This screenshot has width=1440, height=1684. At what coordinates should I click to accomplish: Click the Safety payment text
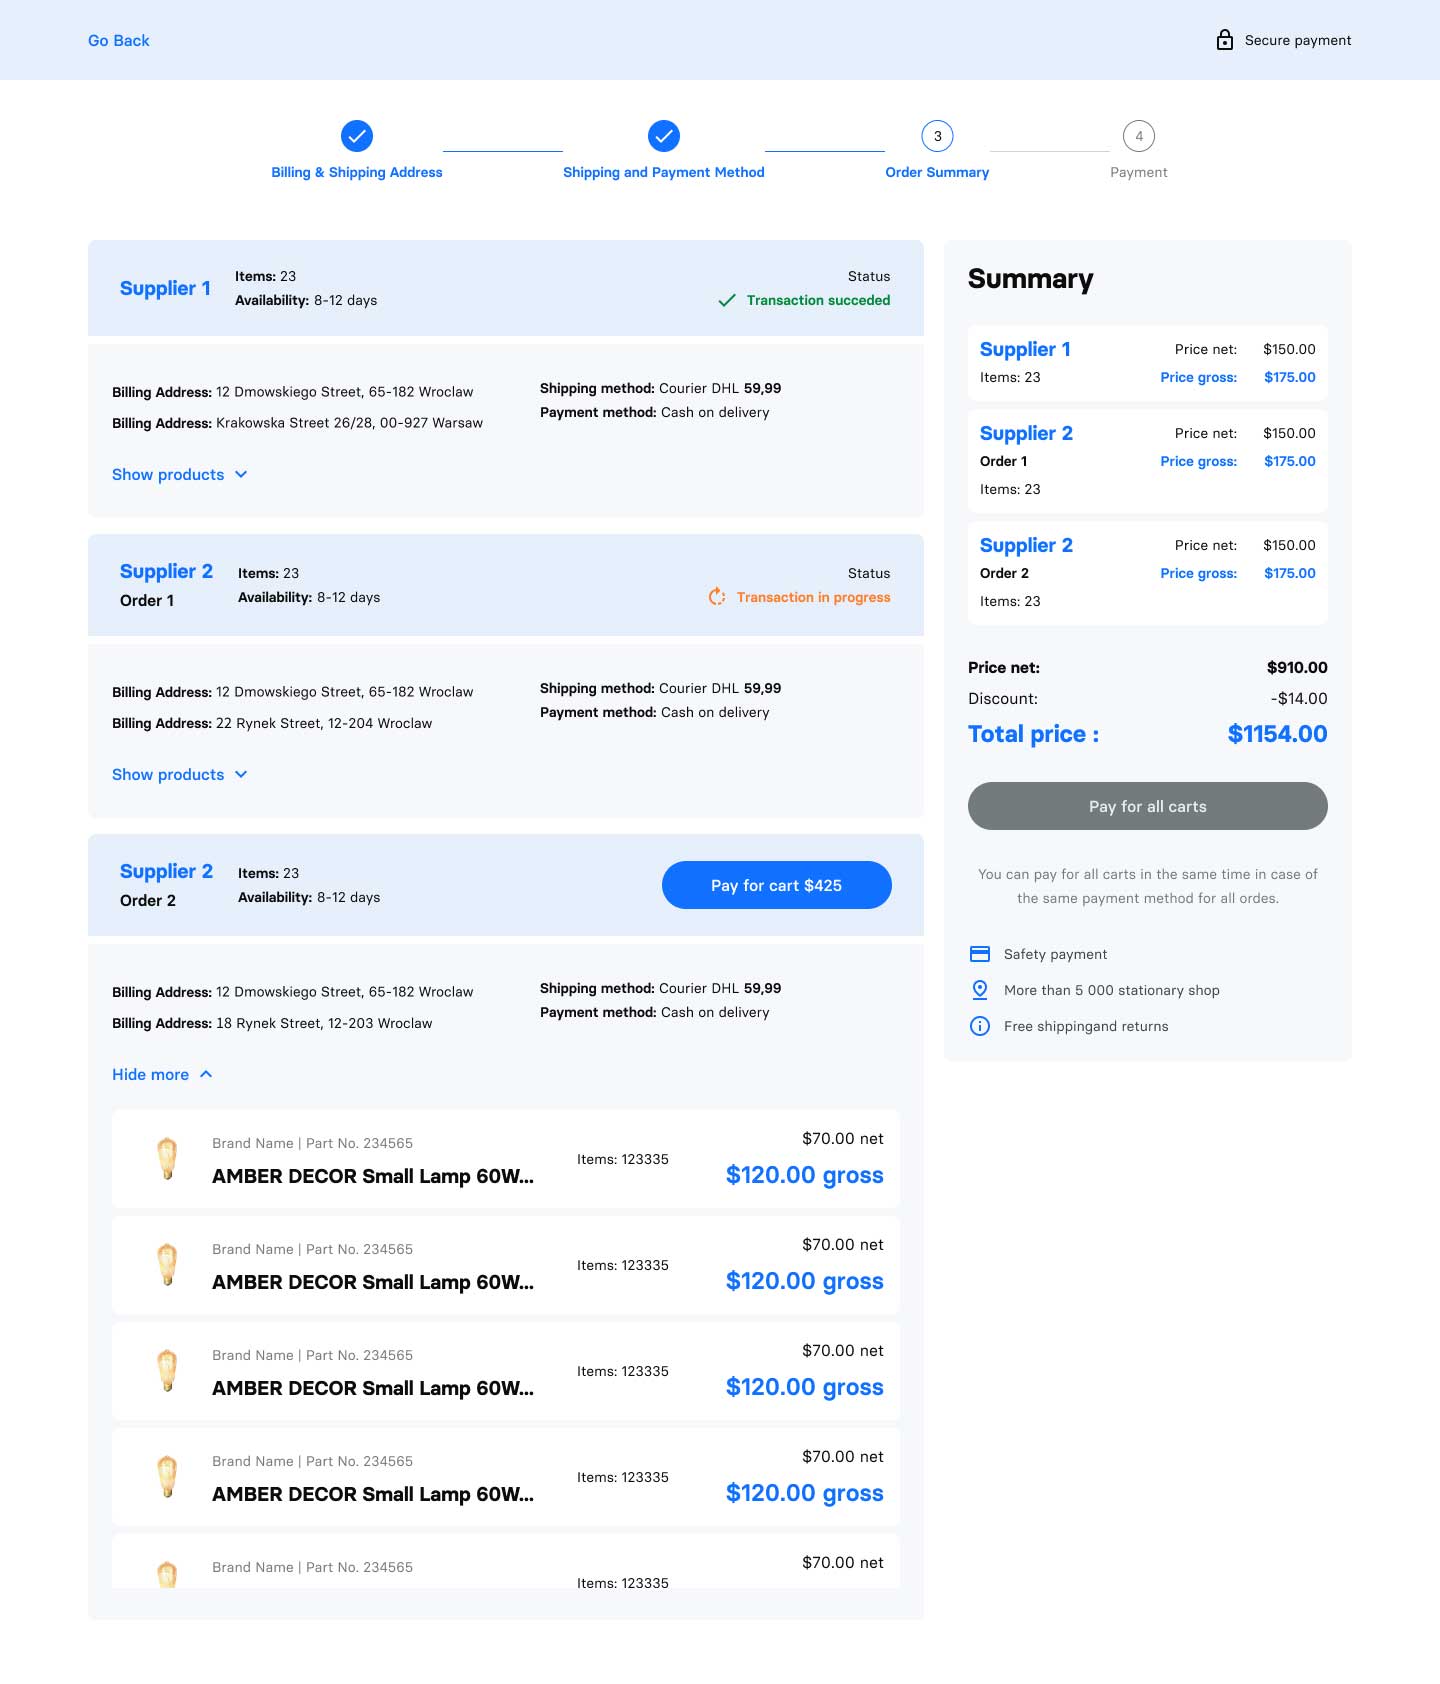coord(1055,955)
